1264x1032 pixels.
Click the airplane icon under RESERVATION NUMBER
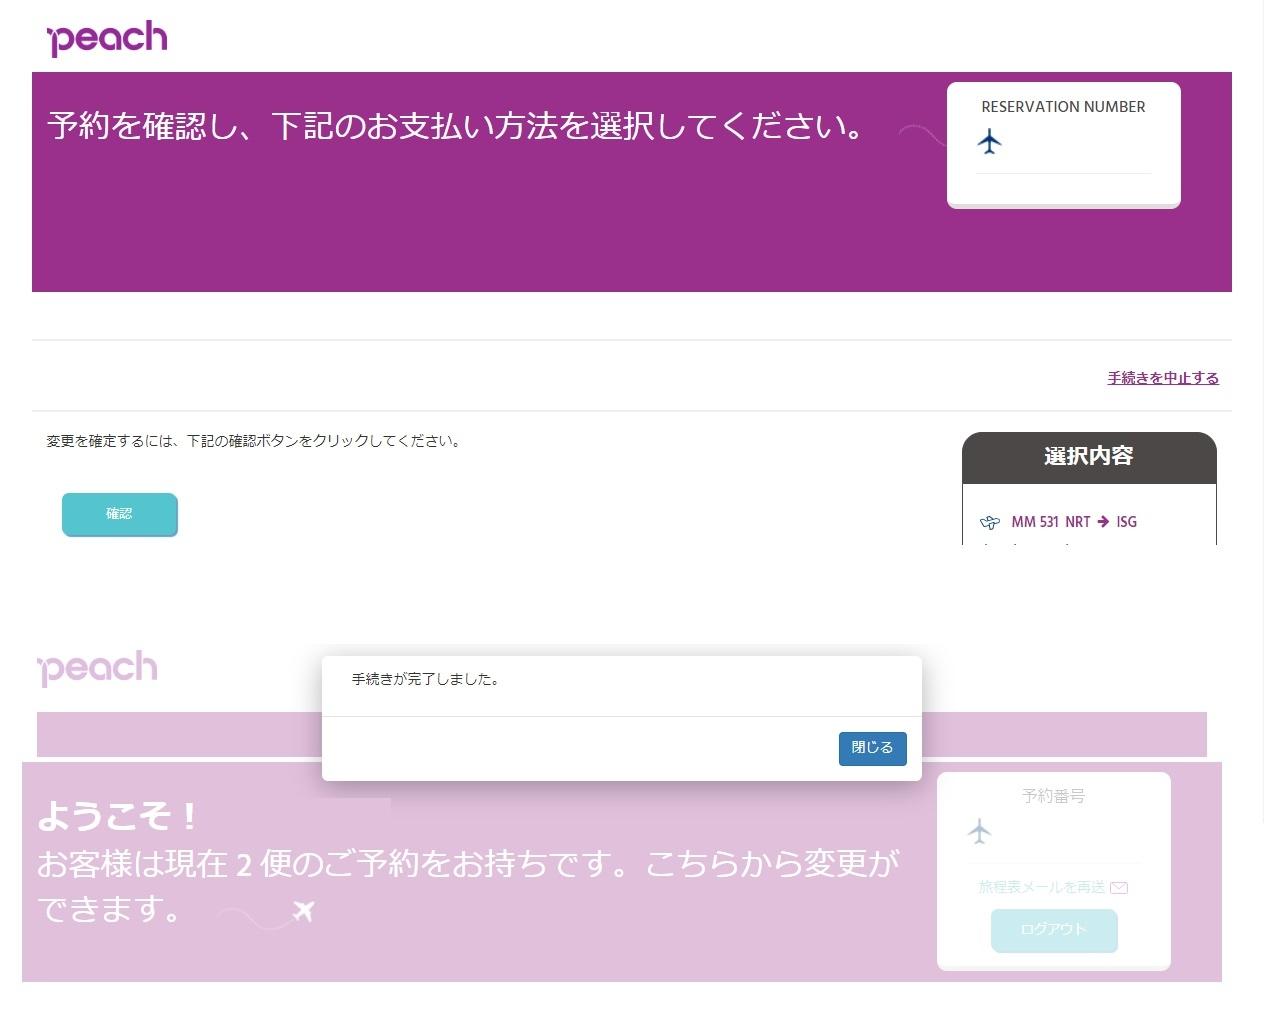pos(989,142)
